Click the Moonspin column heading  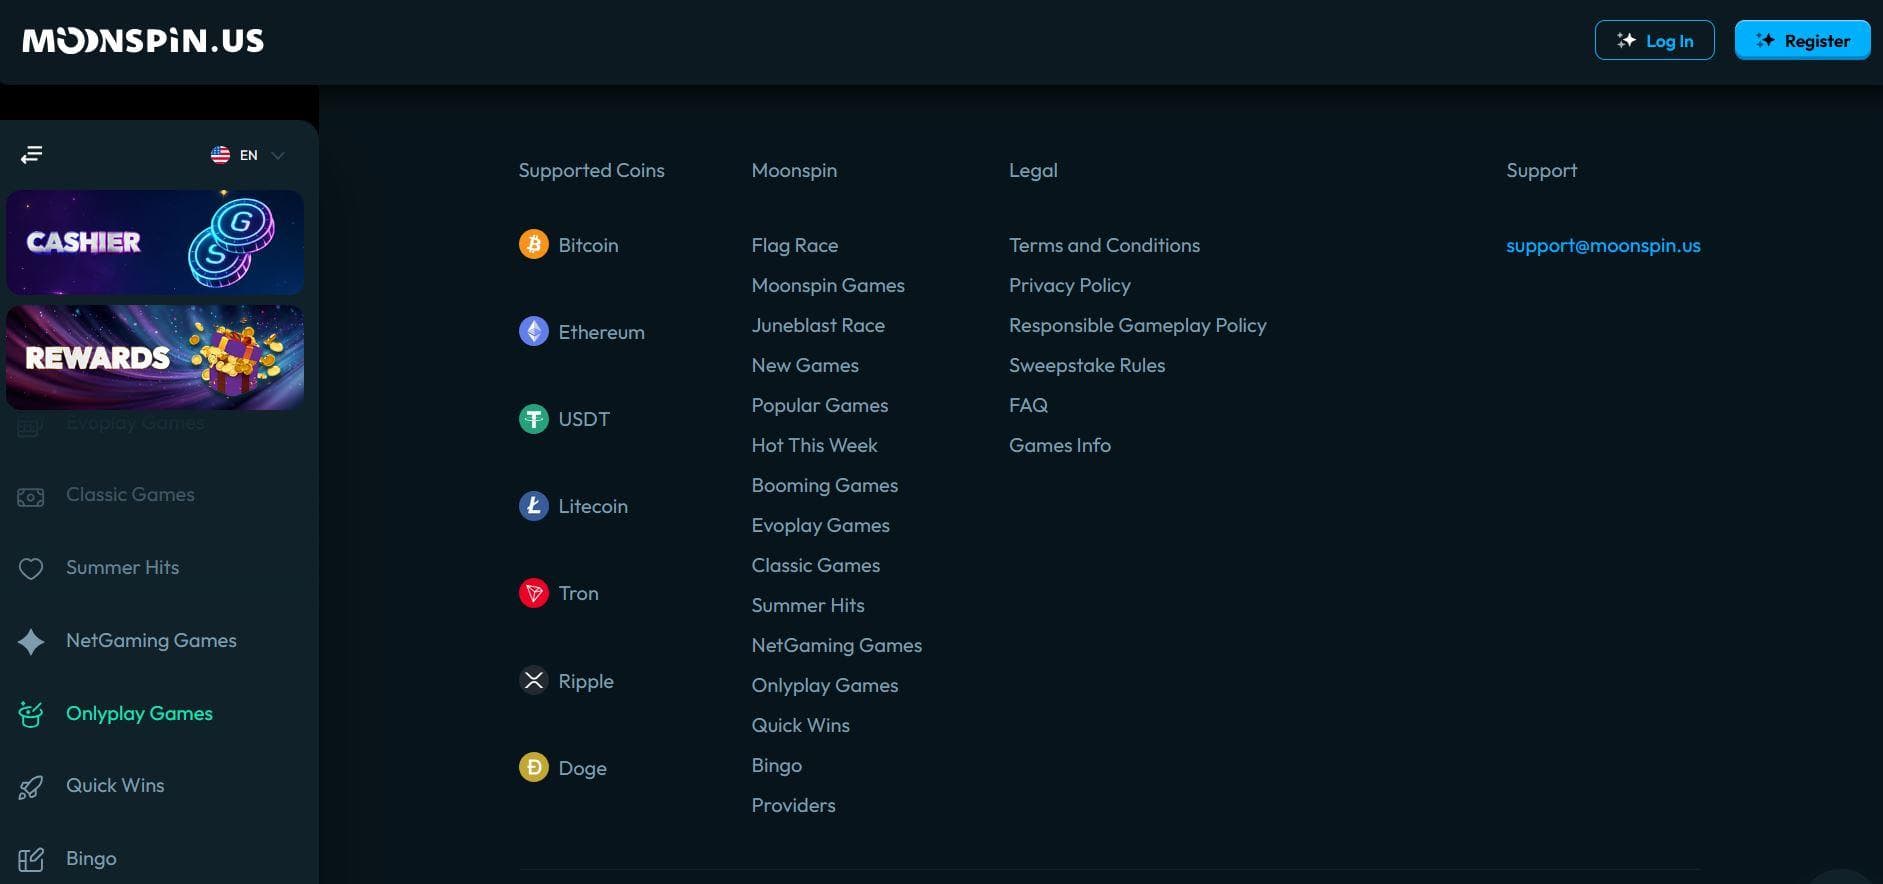coord(794,170)
